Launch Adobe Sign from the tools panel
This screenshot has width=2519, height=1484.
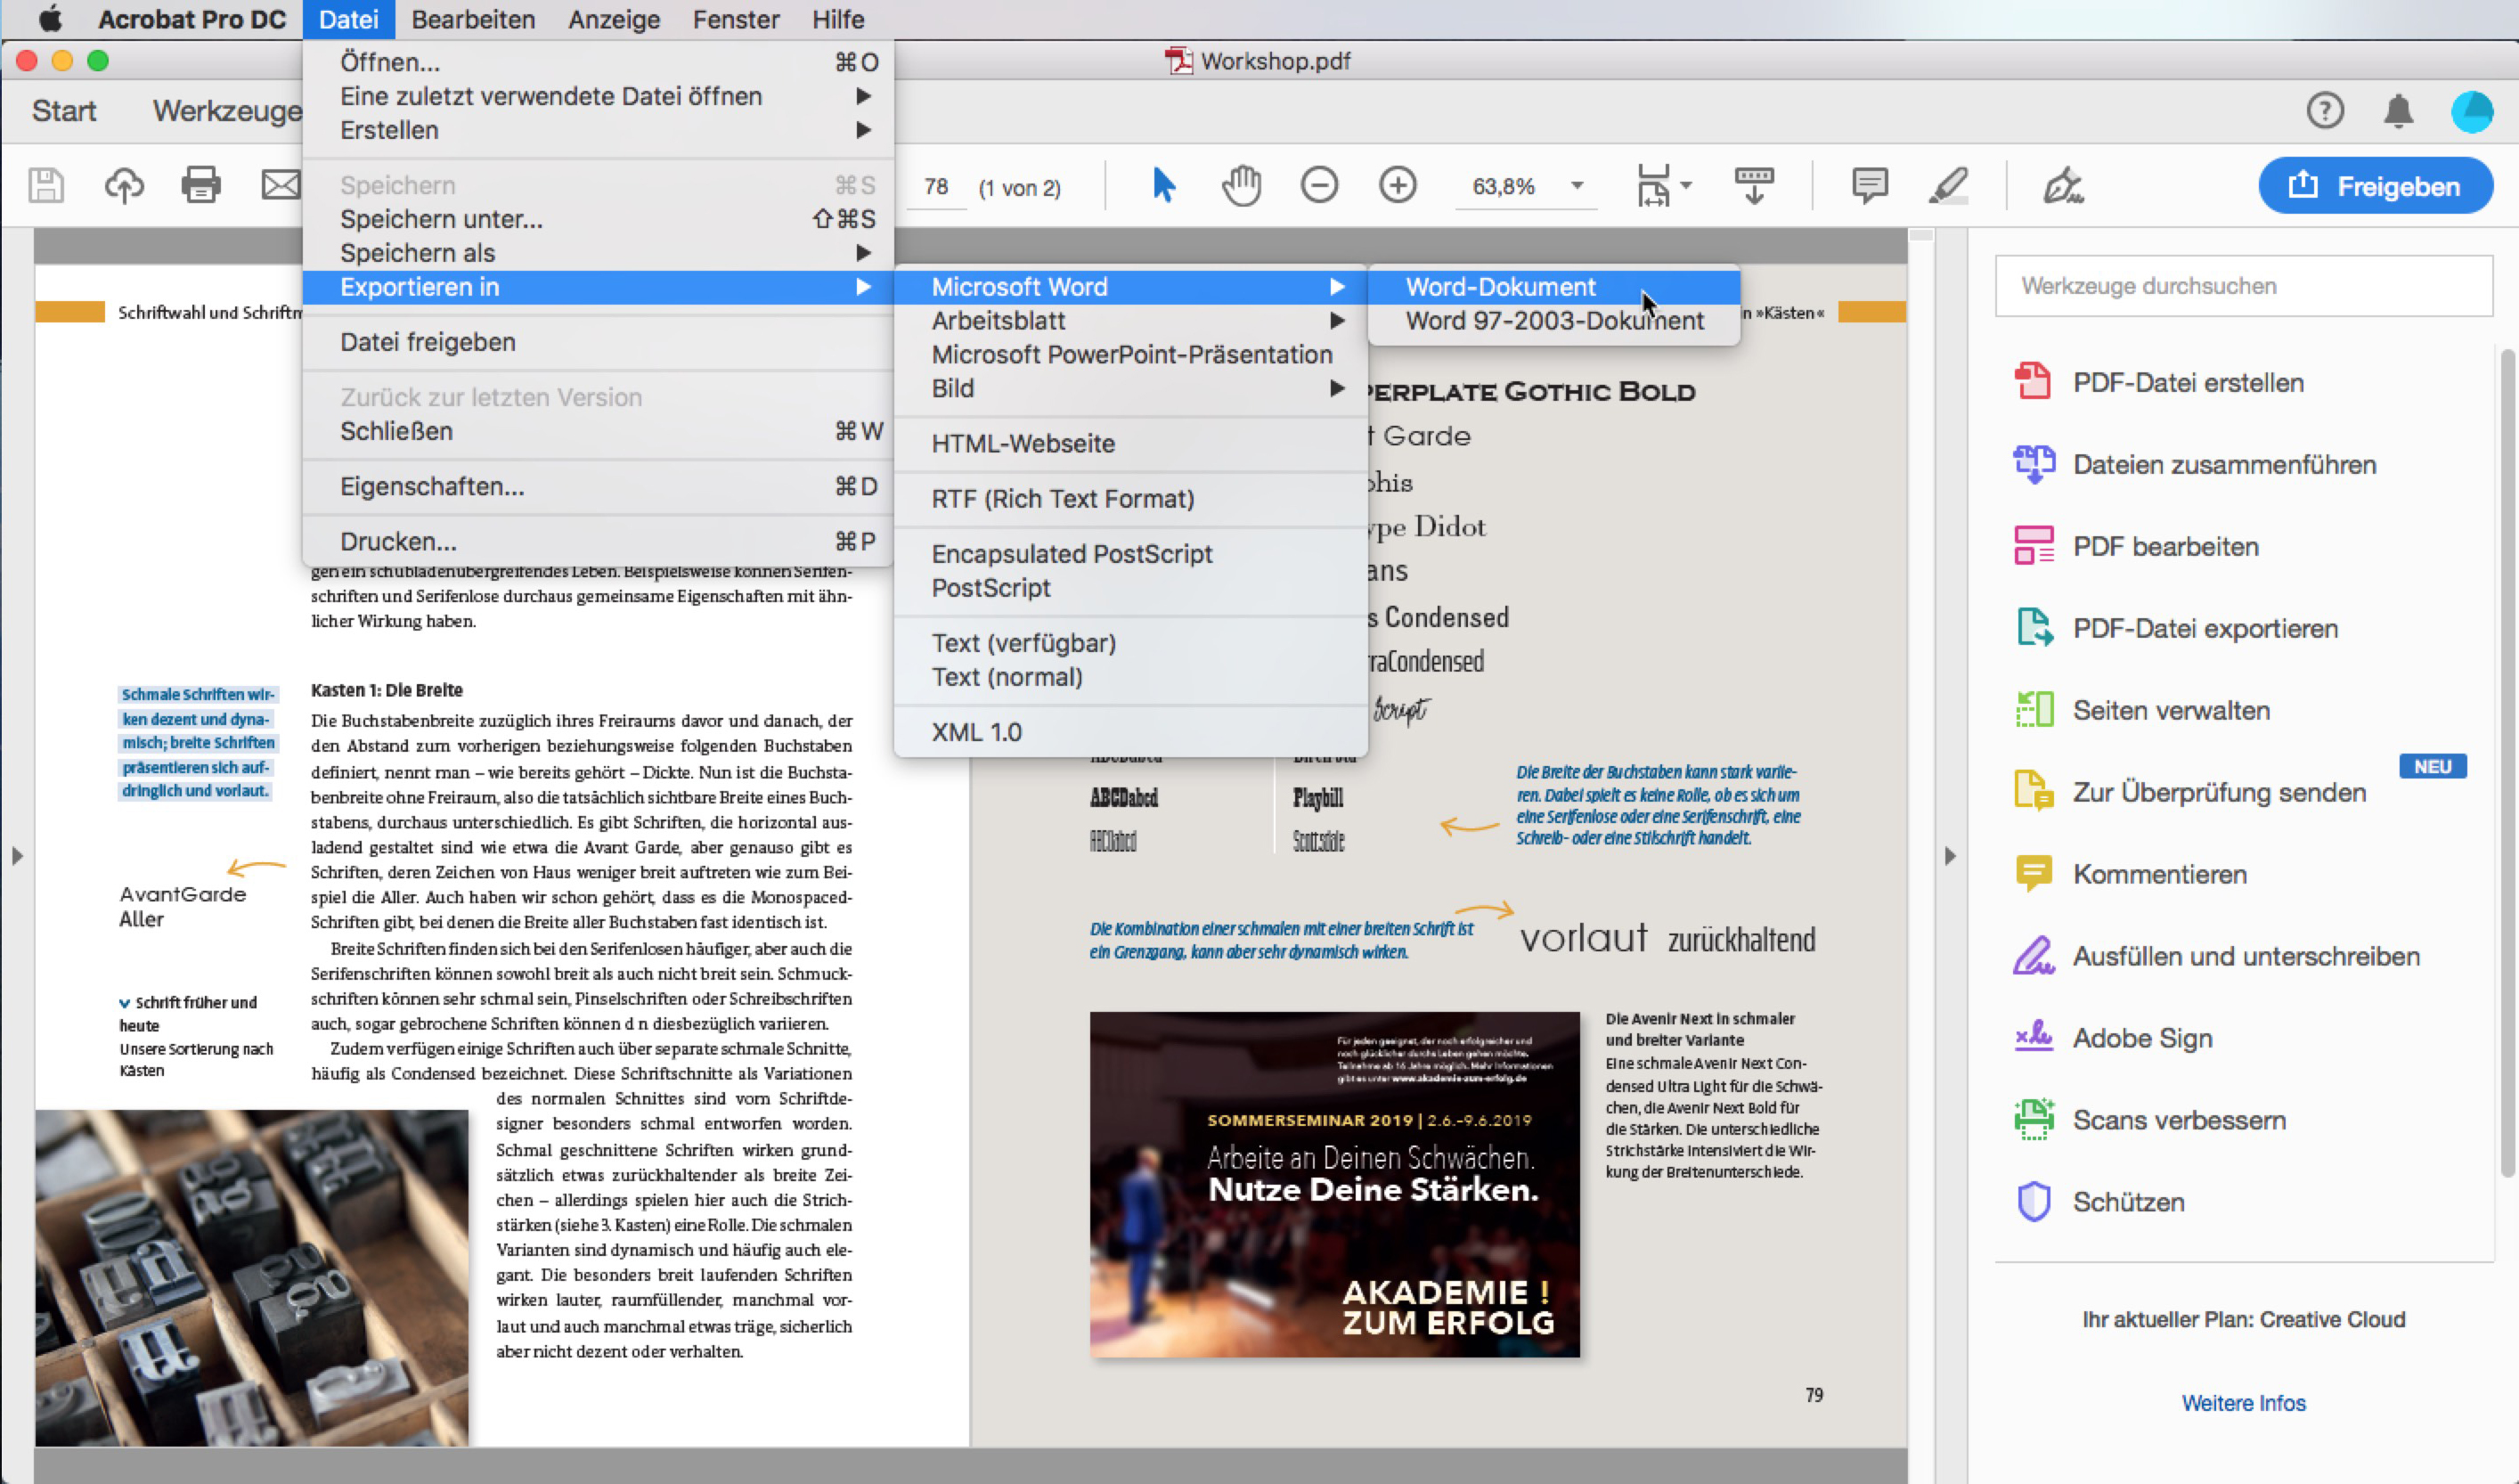[2141, 1038]
